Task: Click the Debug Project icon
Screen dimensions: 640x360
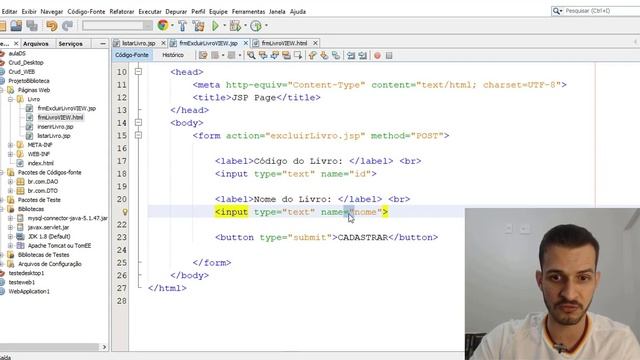Action: click(x=235, y=26)
